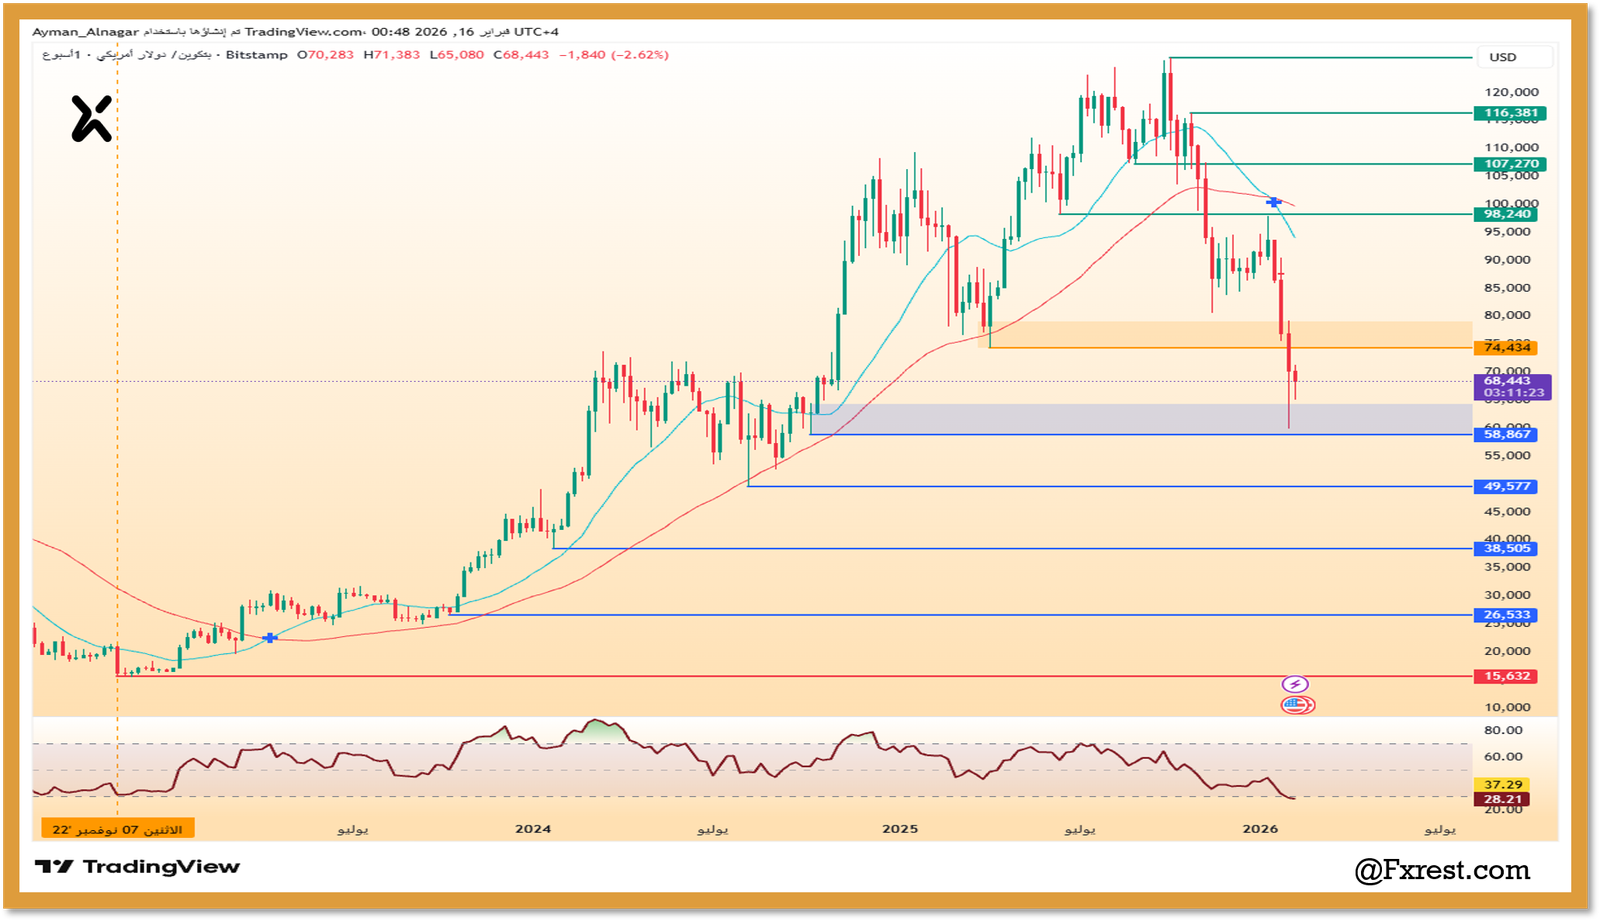The width and height of the screenshot is (1600, 921).
Task: Open the symbol selector showing Bitstamp pair
Action: click(241, 56)
